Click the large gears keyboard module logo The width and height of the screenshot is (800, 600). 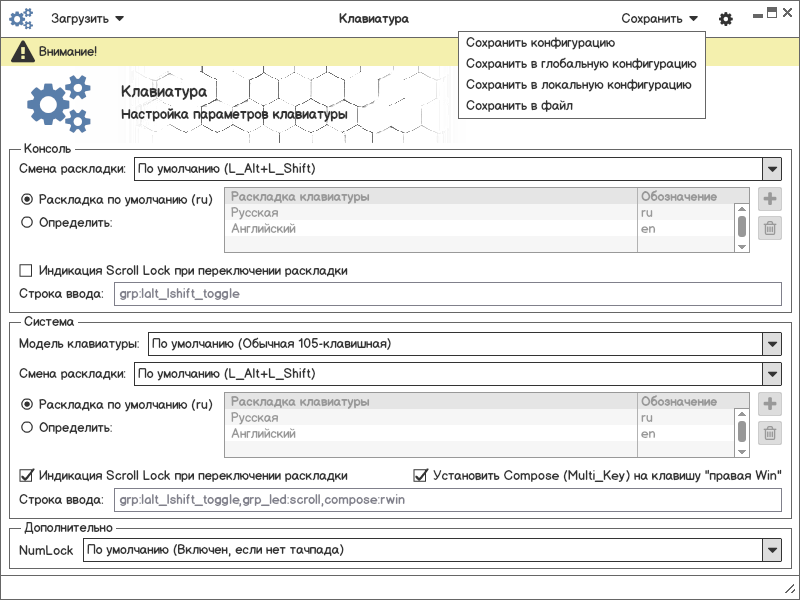tap(59, 103)
